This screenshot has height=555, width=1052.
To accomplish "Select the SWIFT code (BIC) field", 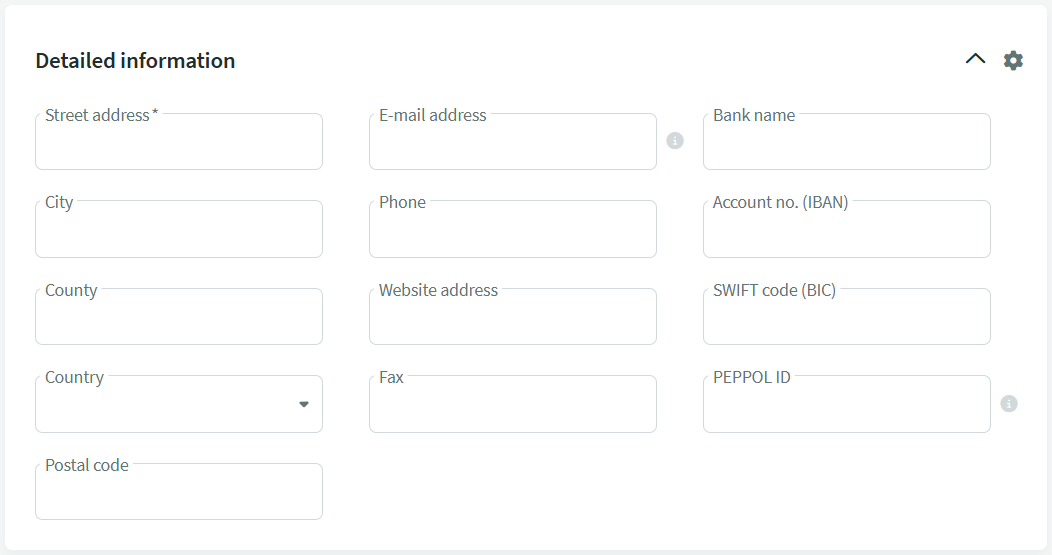I will (x=847, y=320).
